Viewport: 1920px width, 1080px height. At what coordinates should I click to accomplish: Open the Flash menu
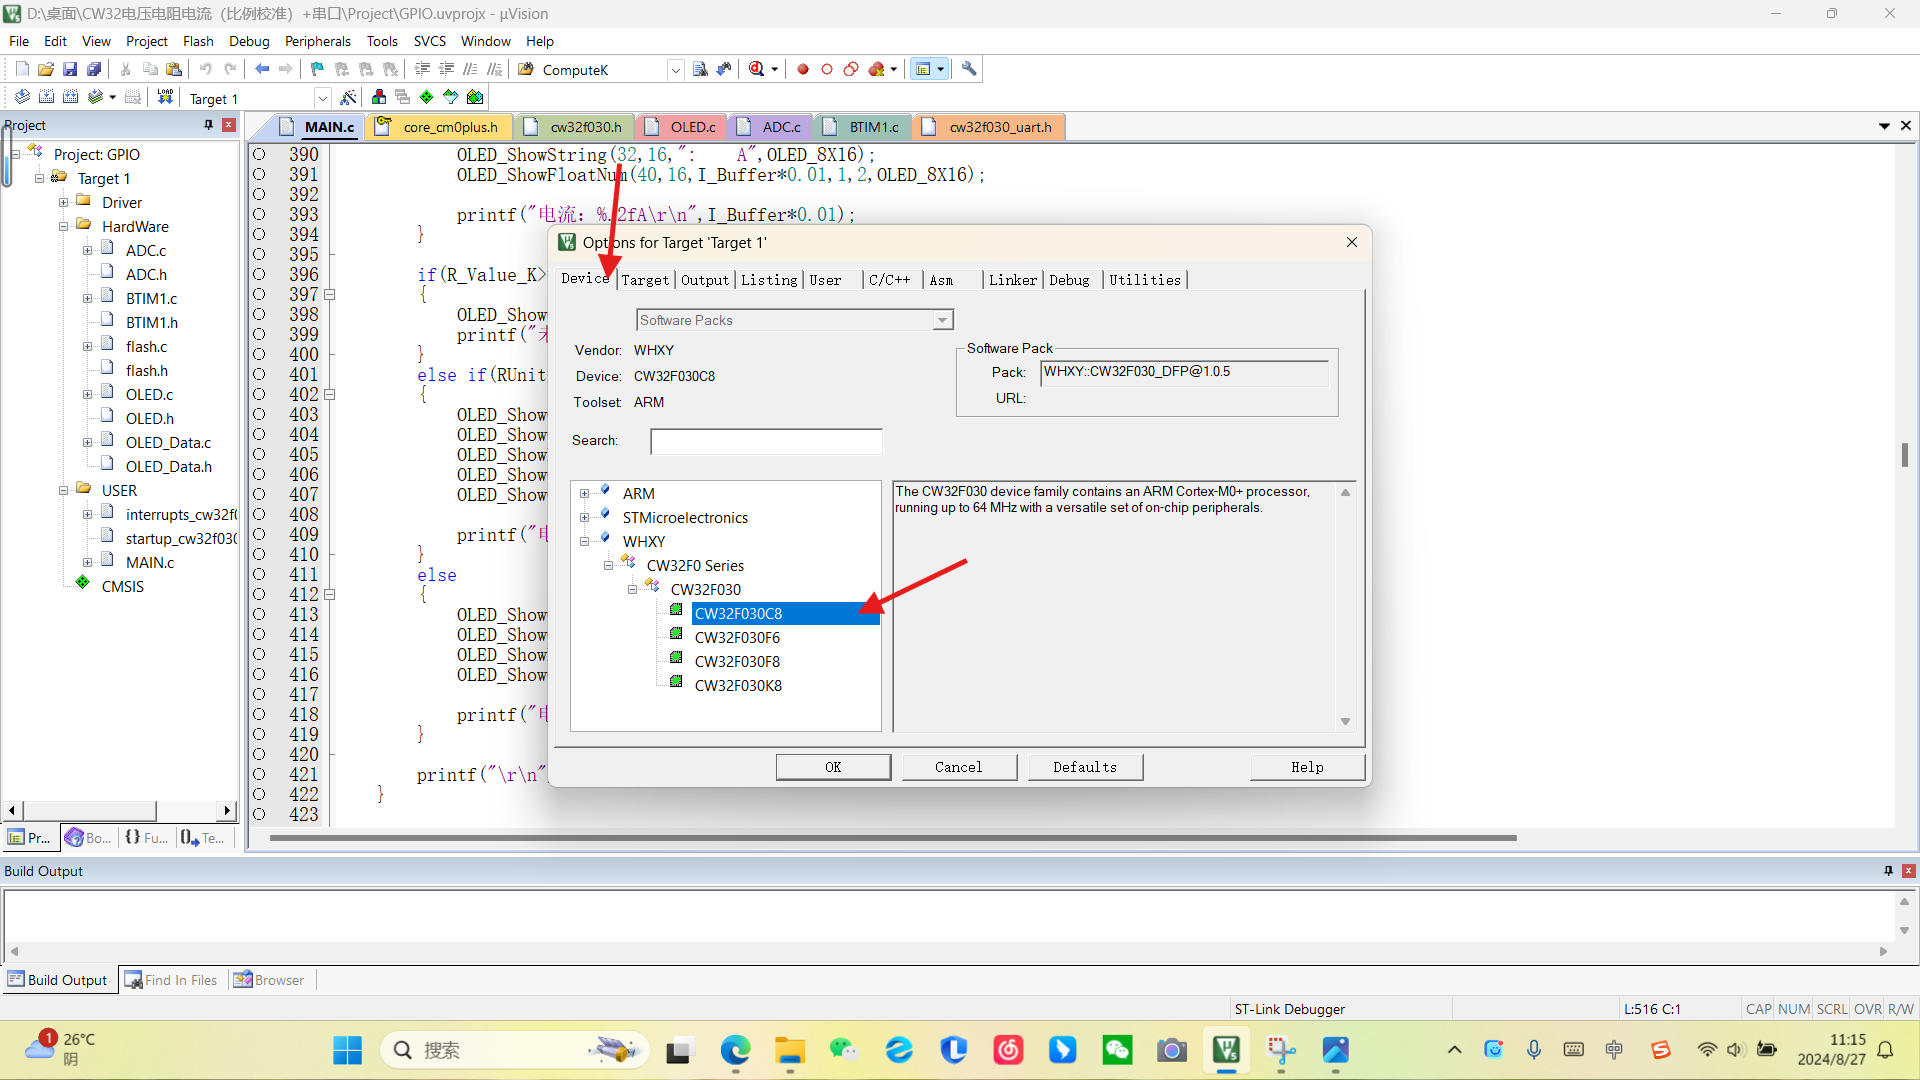(198, 41)
